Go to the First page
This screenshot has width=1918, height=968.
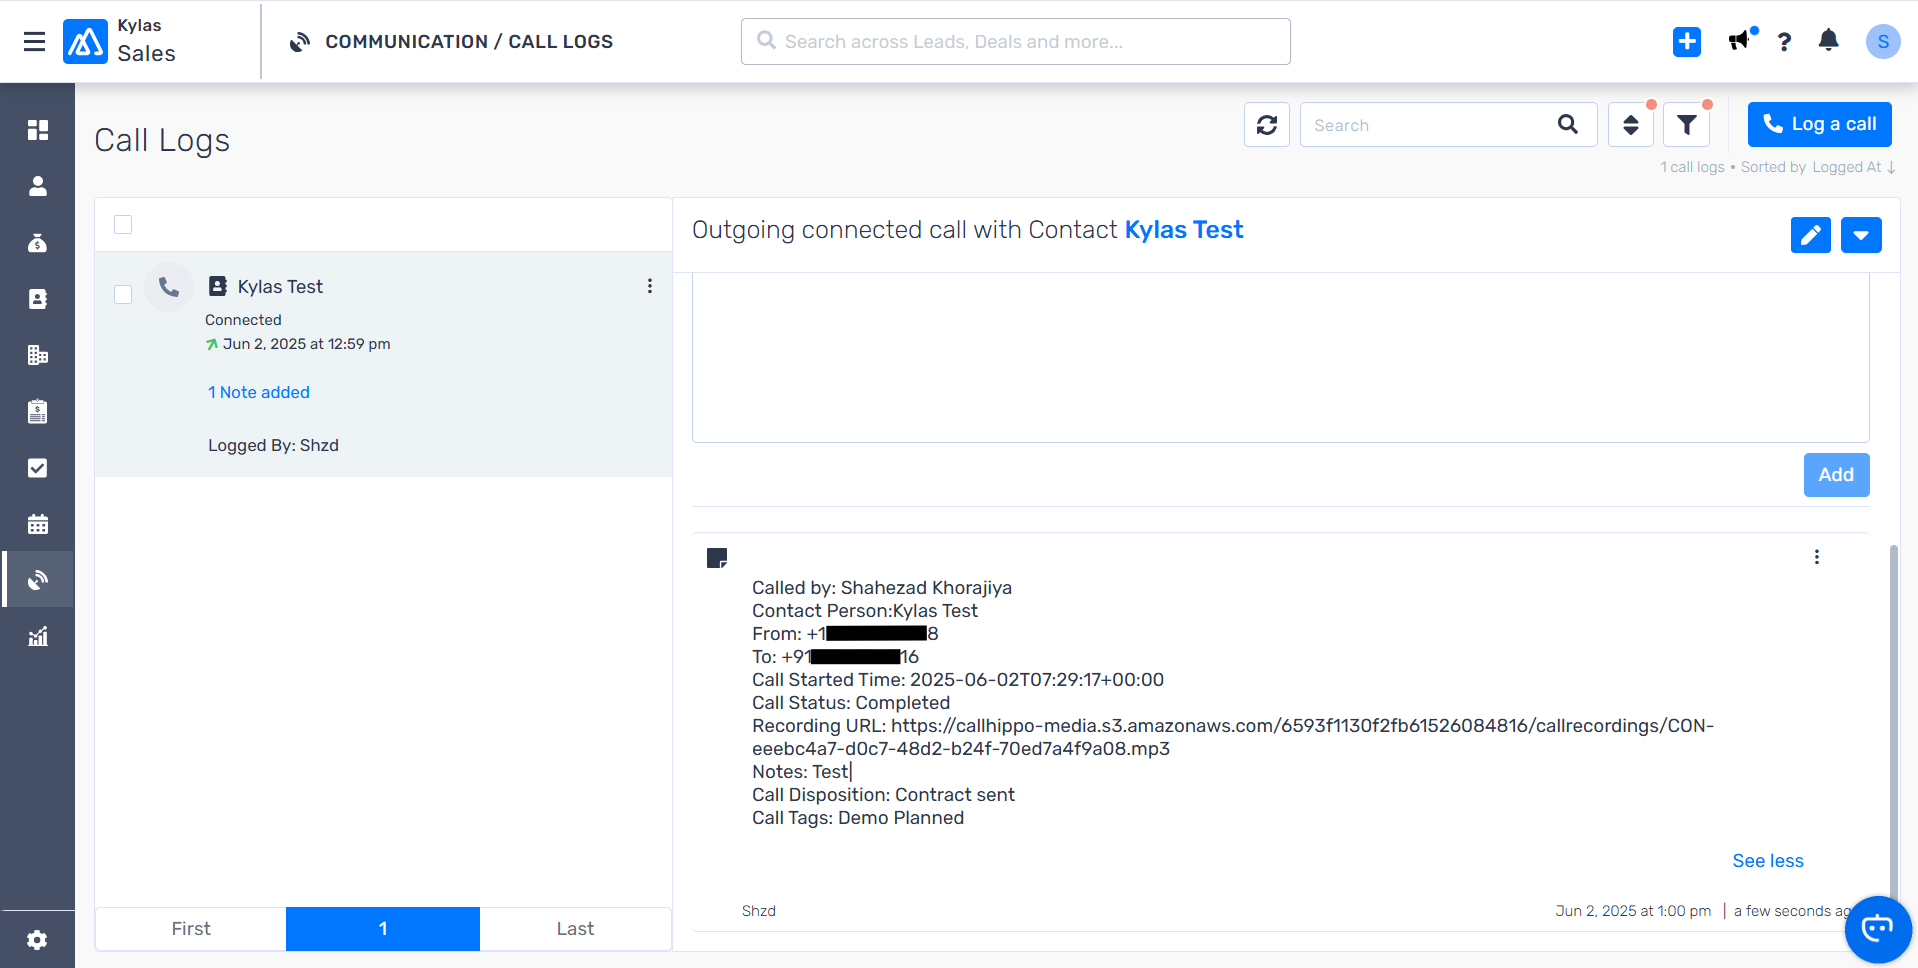coord(191,929)
